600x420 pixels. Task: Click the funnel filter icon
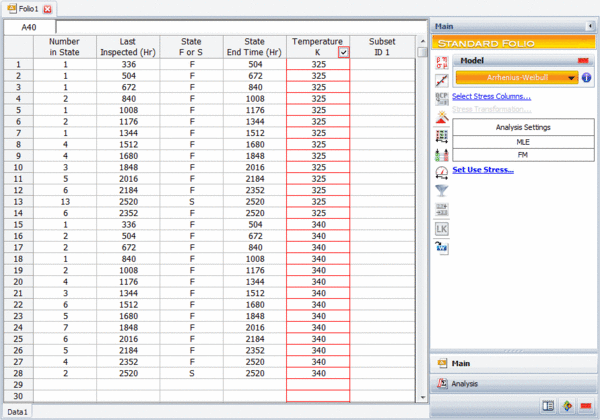[x=442, y=191]
